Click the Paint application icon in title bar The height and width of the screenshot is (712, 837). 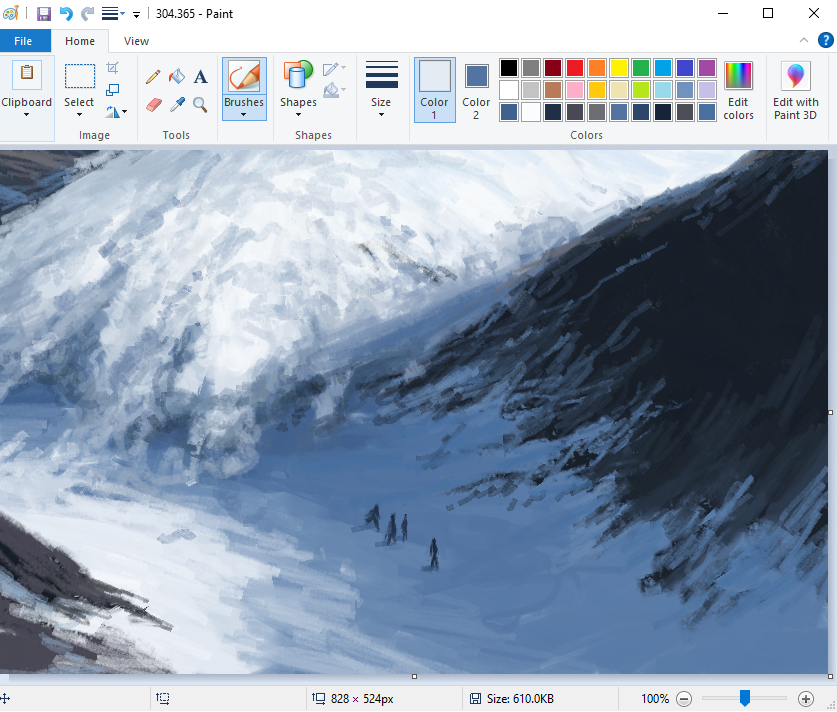click(x=11, y=13)
